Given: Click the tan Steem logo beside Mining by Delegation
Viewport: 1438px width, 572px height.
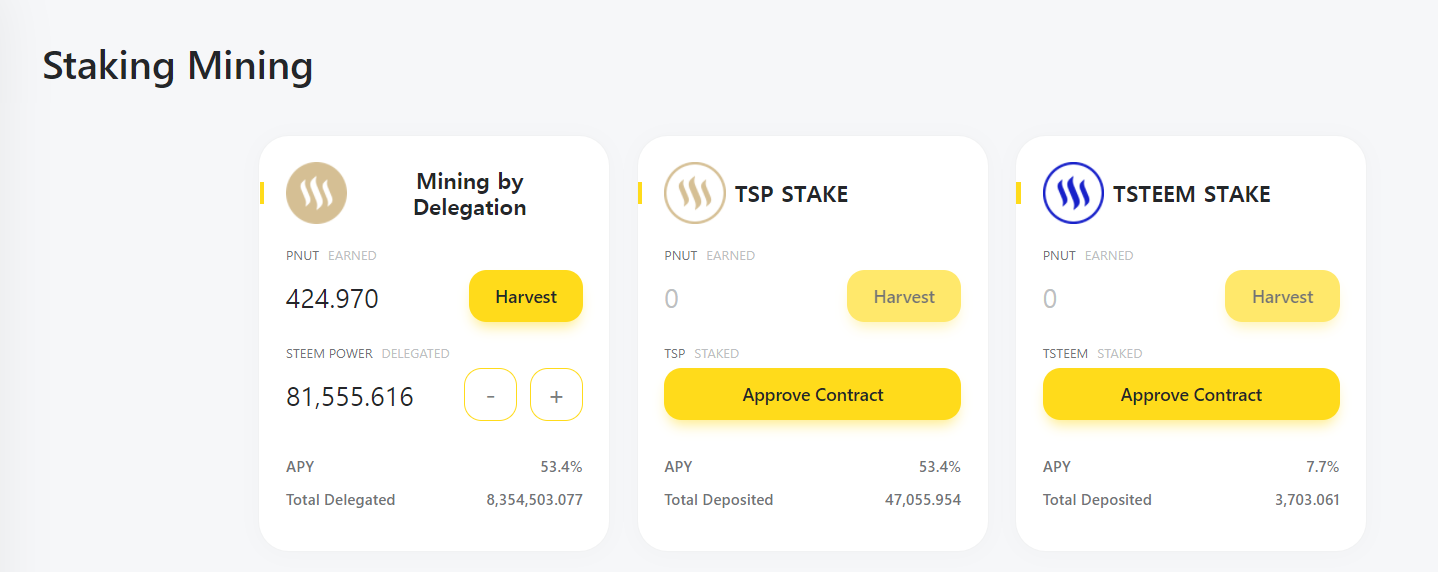Looking at the screenshot, I should click(316, 193).
